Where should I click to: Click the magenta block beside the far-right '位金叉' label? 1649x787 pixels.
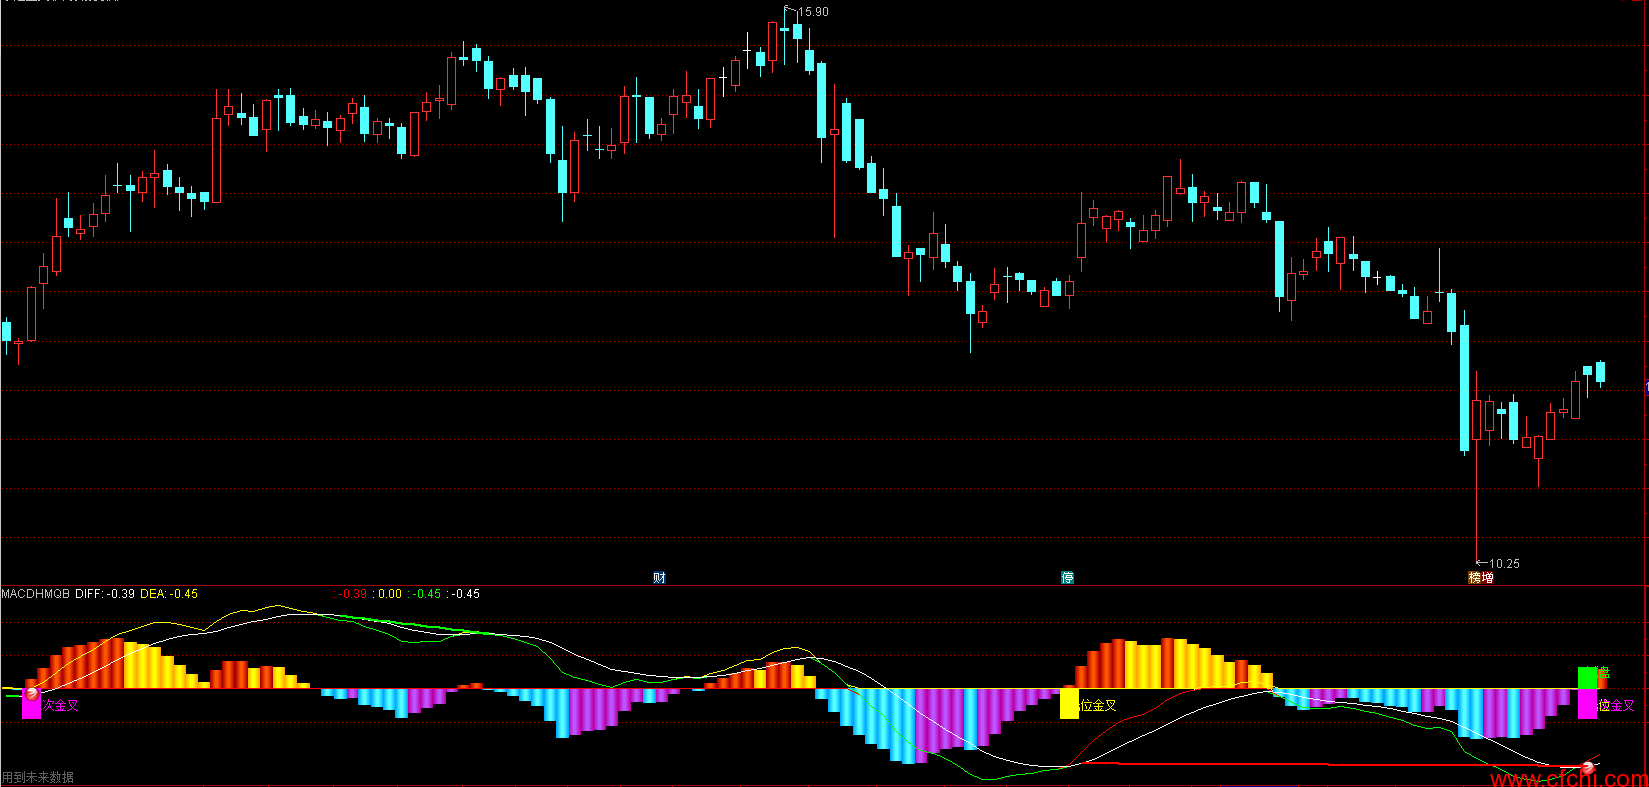(1587, 704)
